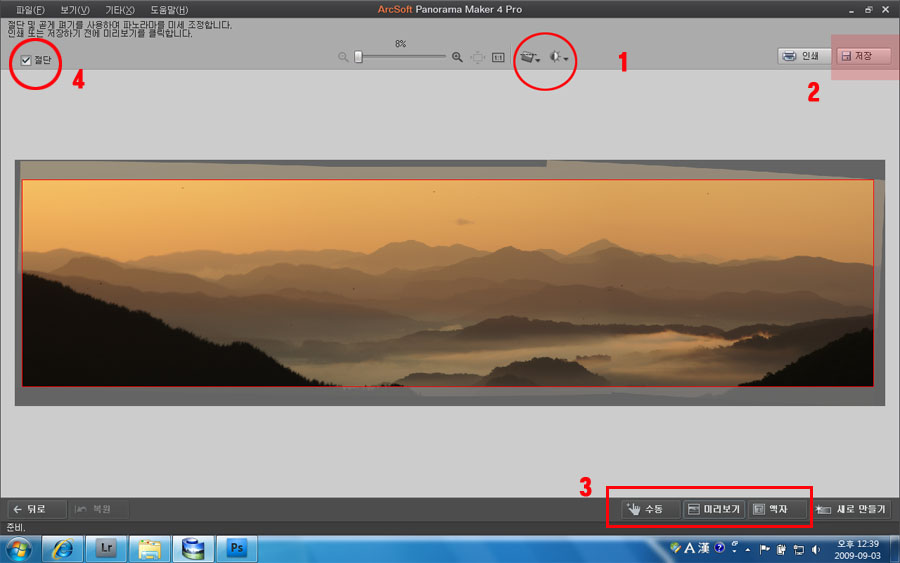Open the 파일(F) menu
This screenshot has width=900, height=563.
pyautogui.click(x=30, y=10)
